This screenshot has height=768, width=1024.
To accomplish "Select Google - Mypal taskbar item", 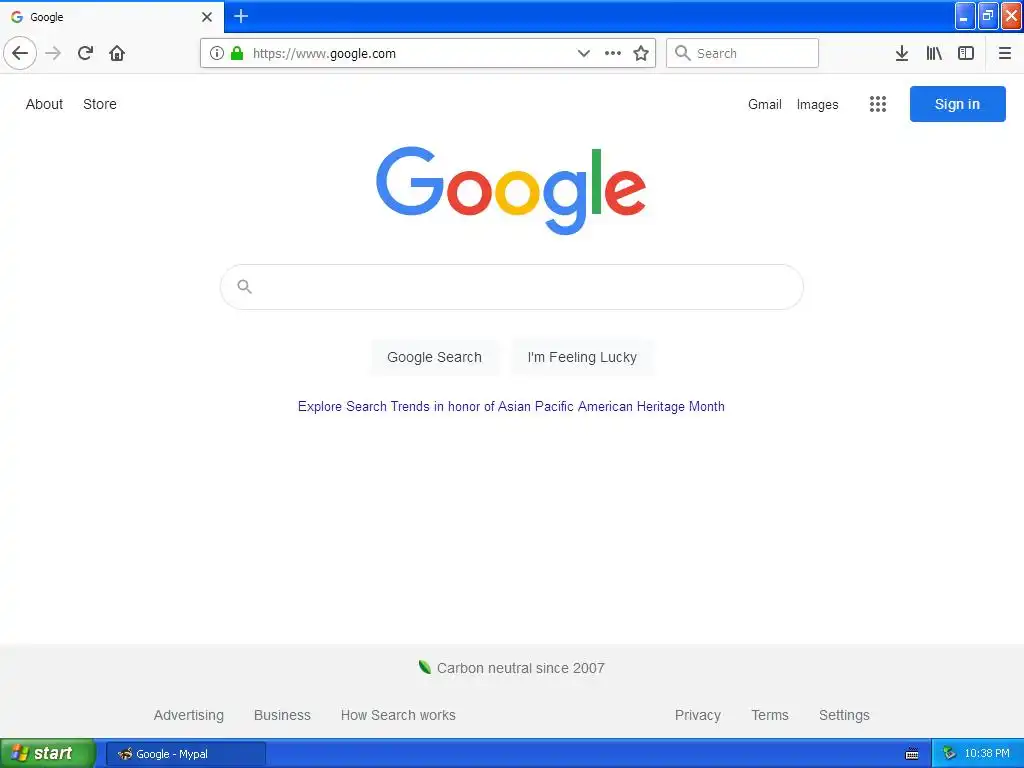I will 186,754.
